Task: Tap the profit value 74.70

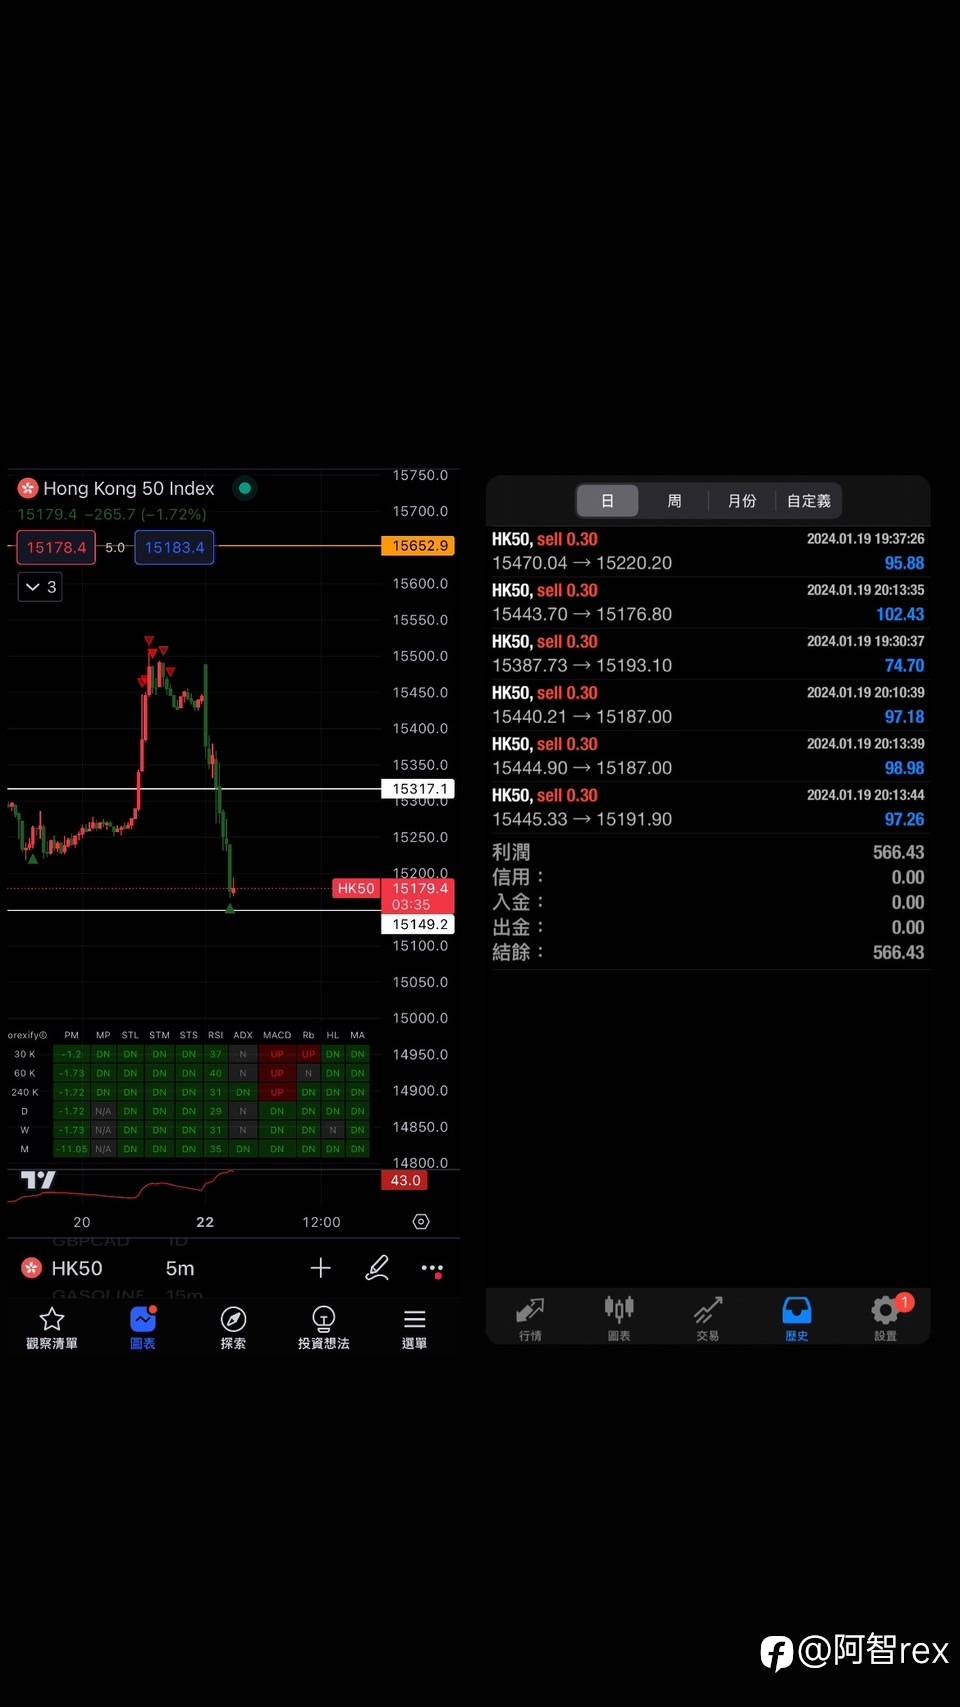Action: pos(904,665)
